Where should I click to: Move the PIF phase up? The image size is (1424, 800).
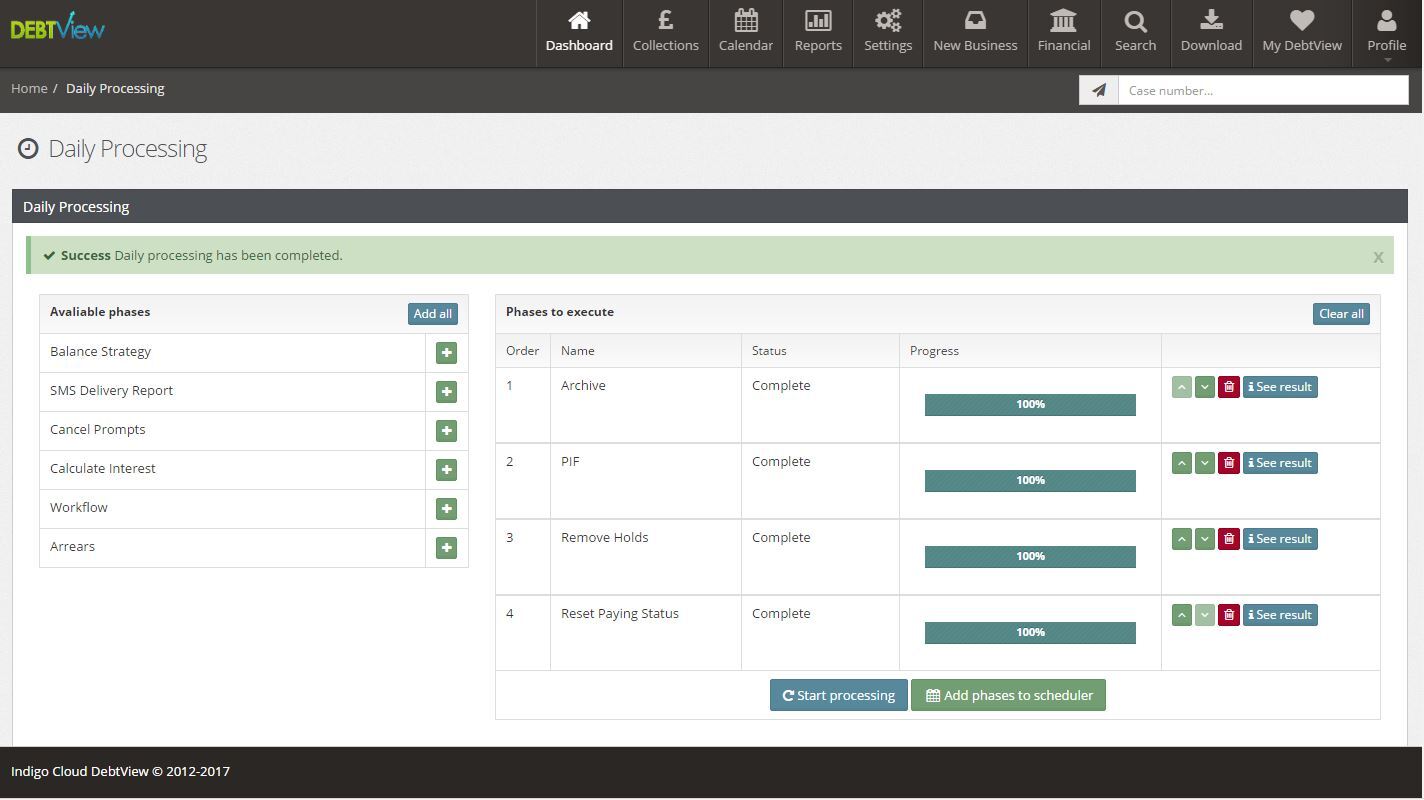click(x=1181, y=463)
